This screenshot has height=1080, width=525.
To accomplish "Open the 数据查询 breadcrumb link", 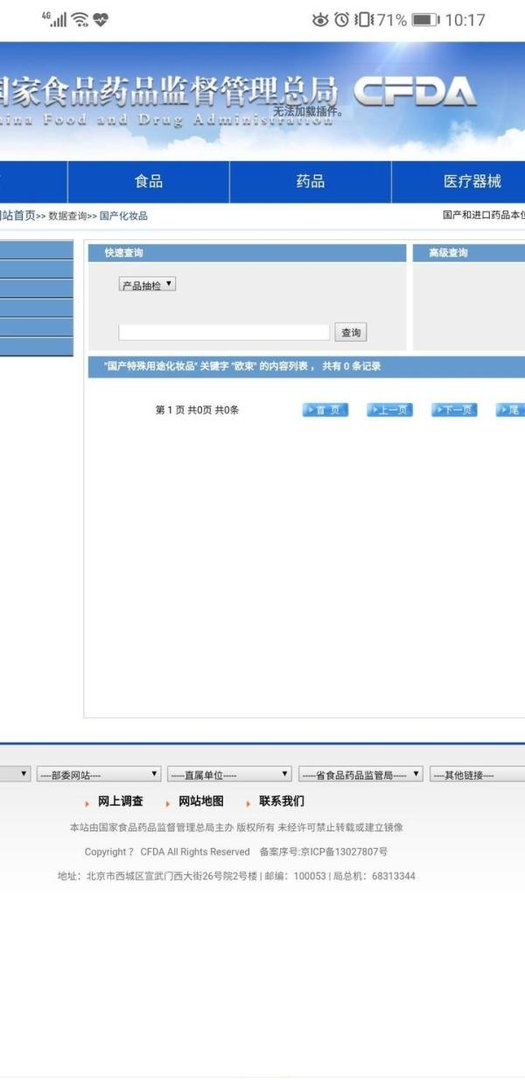I will pyautogui.click(x=68, y=216).
